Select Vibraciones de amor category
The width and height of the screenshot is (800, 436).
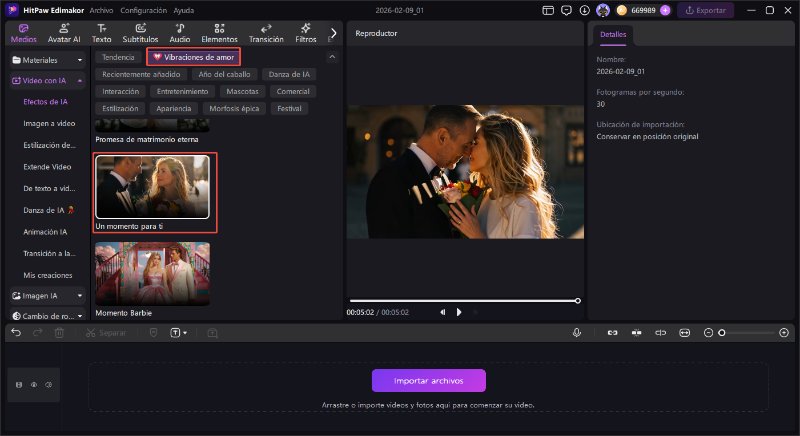point(194,57)
